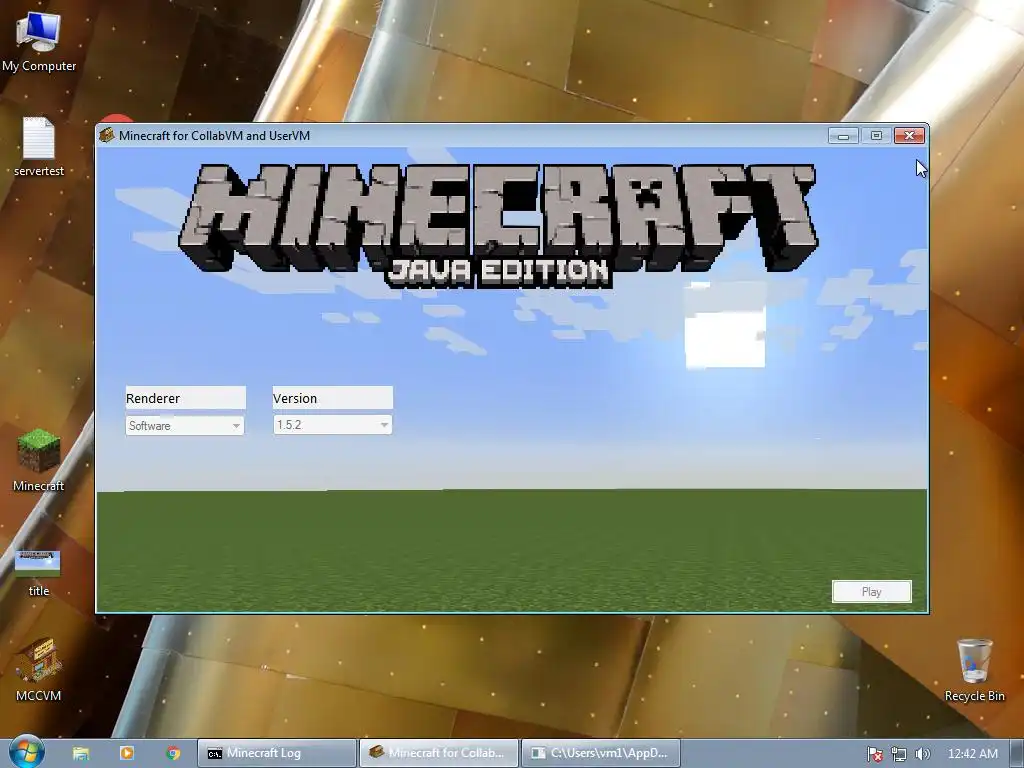
Task: Switch to Minecraft Log taskbar window
Action: click(x=277, y=753)
